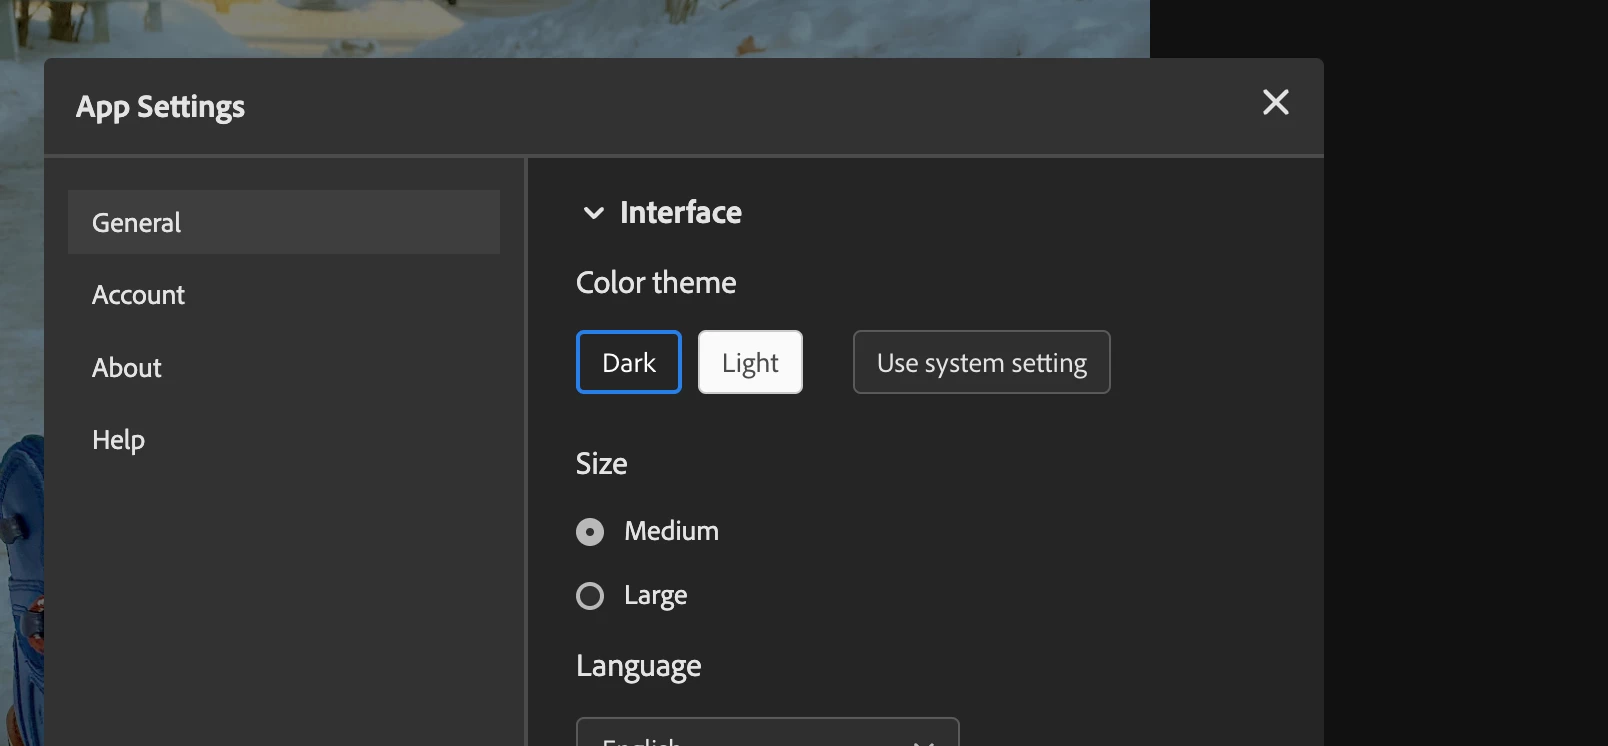The height and width of the screenshot is (746, 1608).
Task: Open the Language dropdown
Action: point(768,734)
